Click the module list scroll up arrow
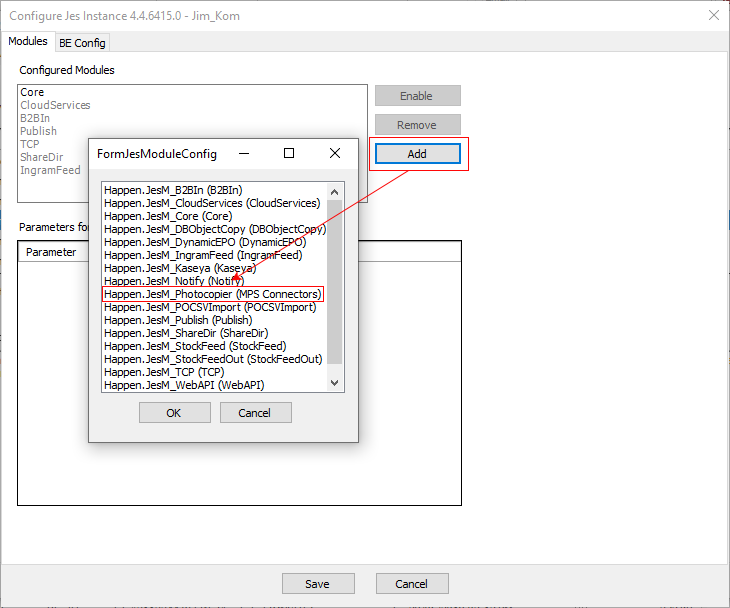730x608 pixels. [334, 192]
